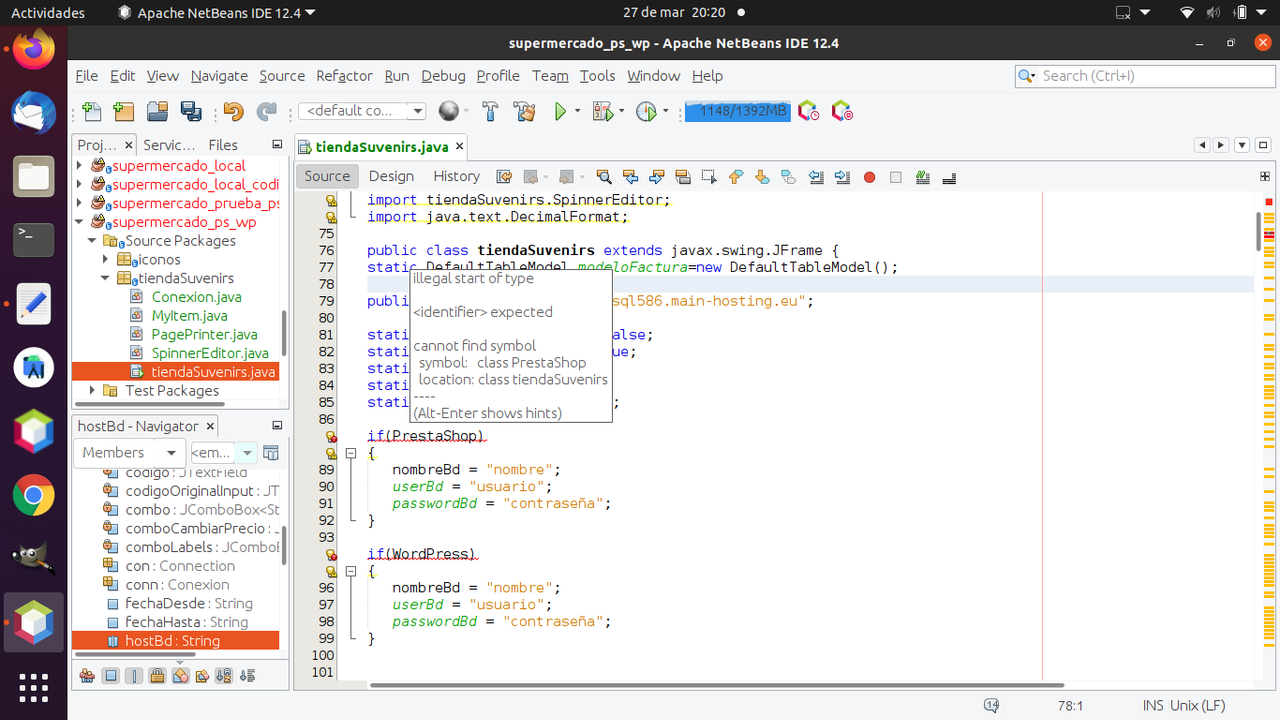Image resolution: width=1280 pixels, height=720 pixels.
Task: Click the Previous Bookmark icon
Action: 736,177
